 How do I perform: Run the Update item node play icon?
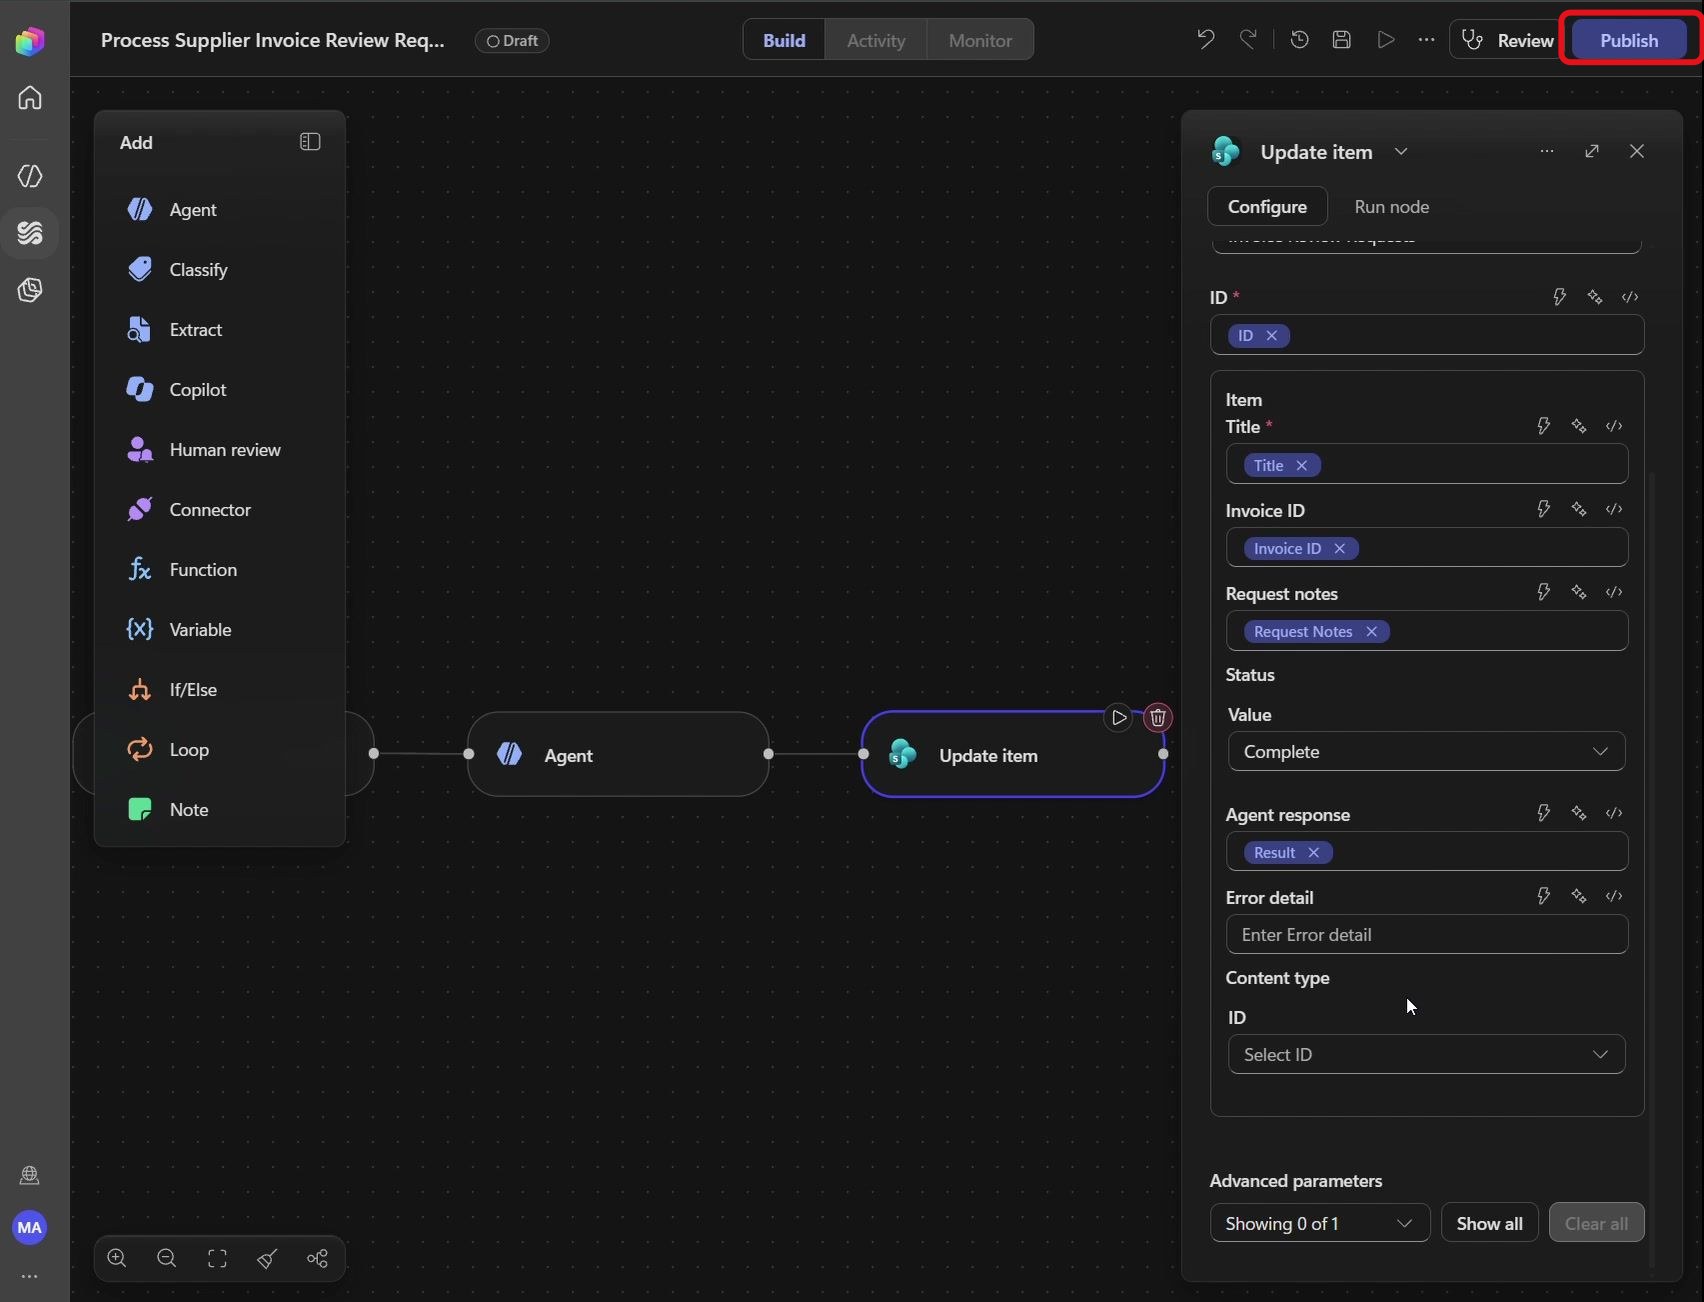point(1118,717)
